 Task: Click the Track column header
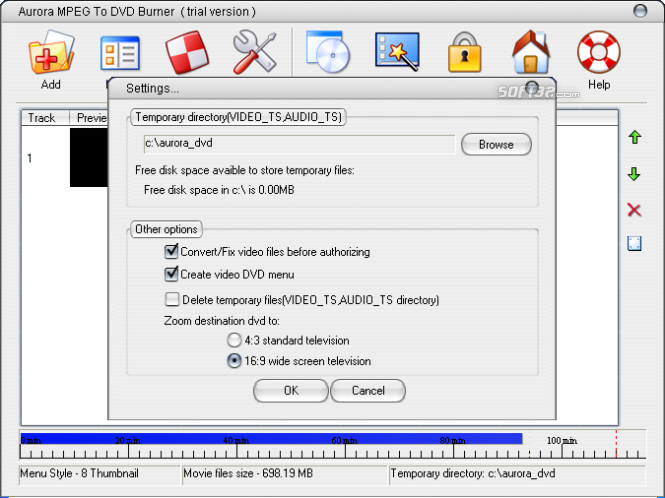[x=45, y=118]
